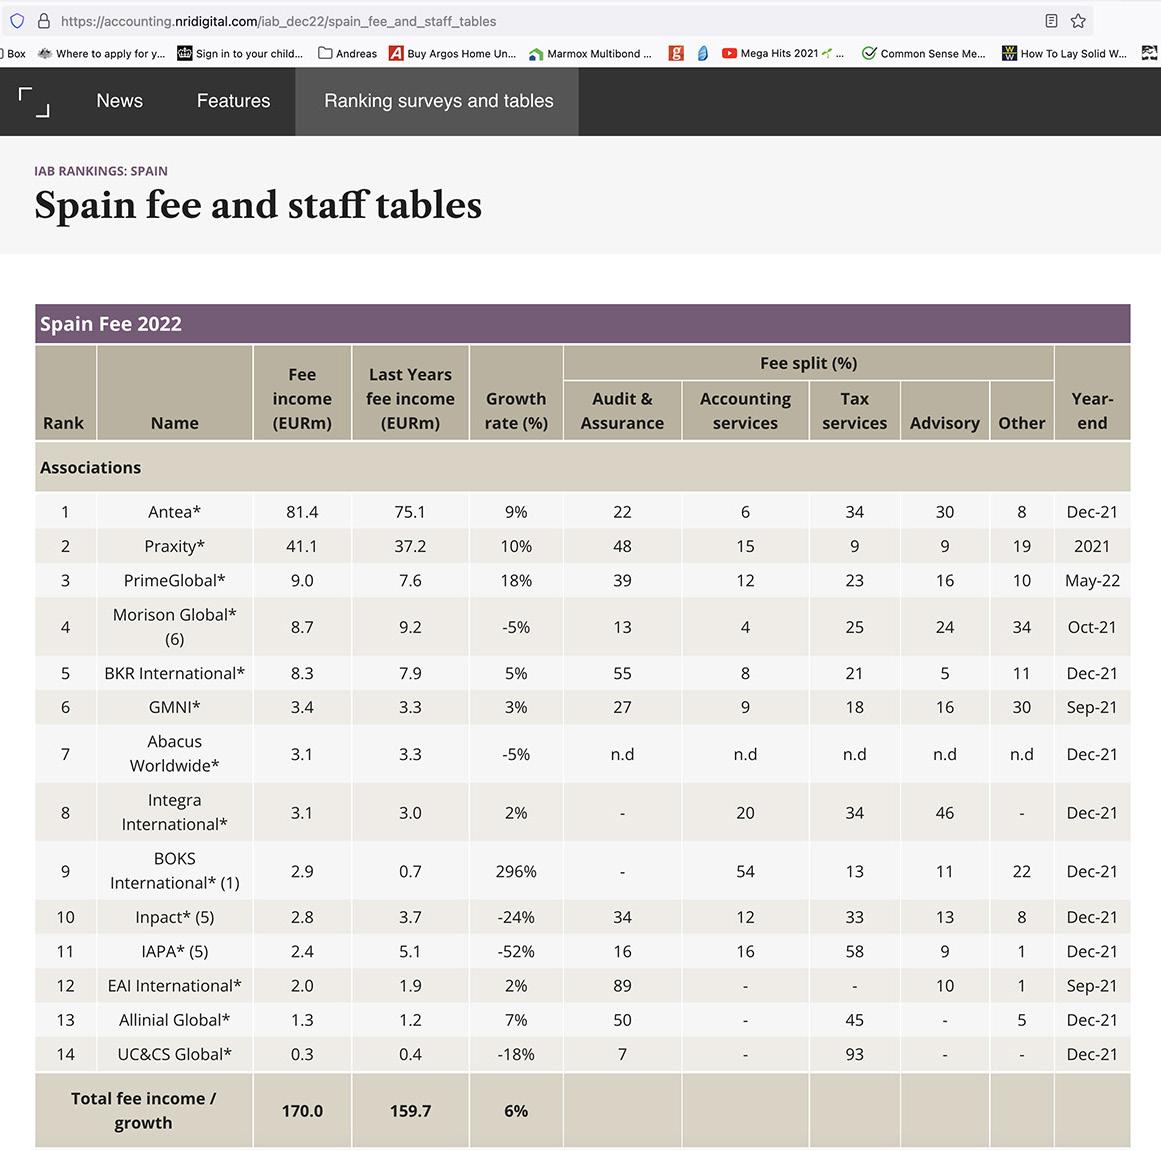The image size is (1161, 1150).
Task: Click the 'Tax services' column header
Action: coord(854,410)
